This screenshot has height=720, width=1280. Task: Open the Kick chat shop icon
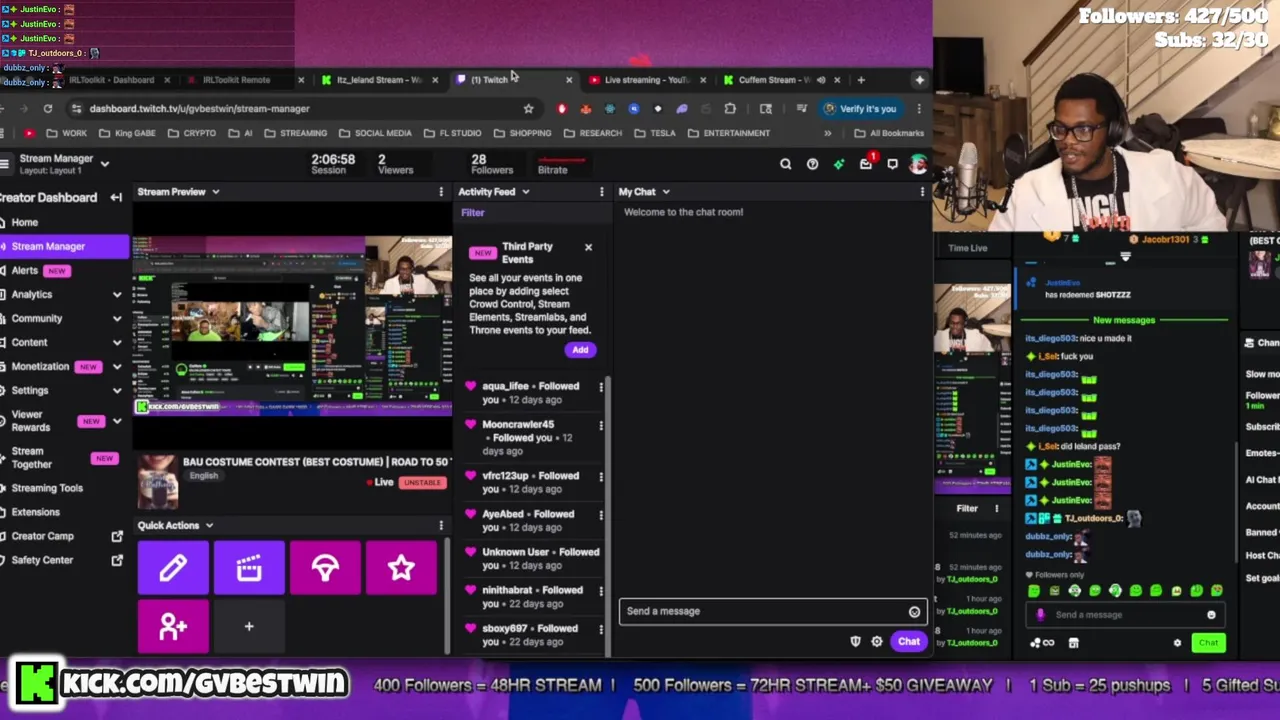(1073, 643)
